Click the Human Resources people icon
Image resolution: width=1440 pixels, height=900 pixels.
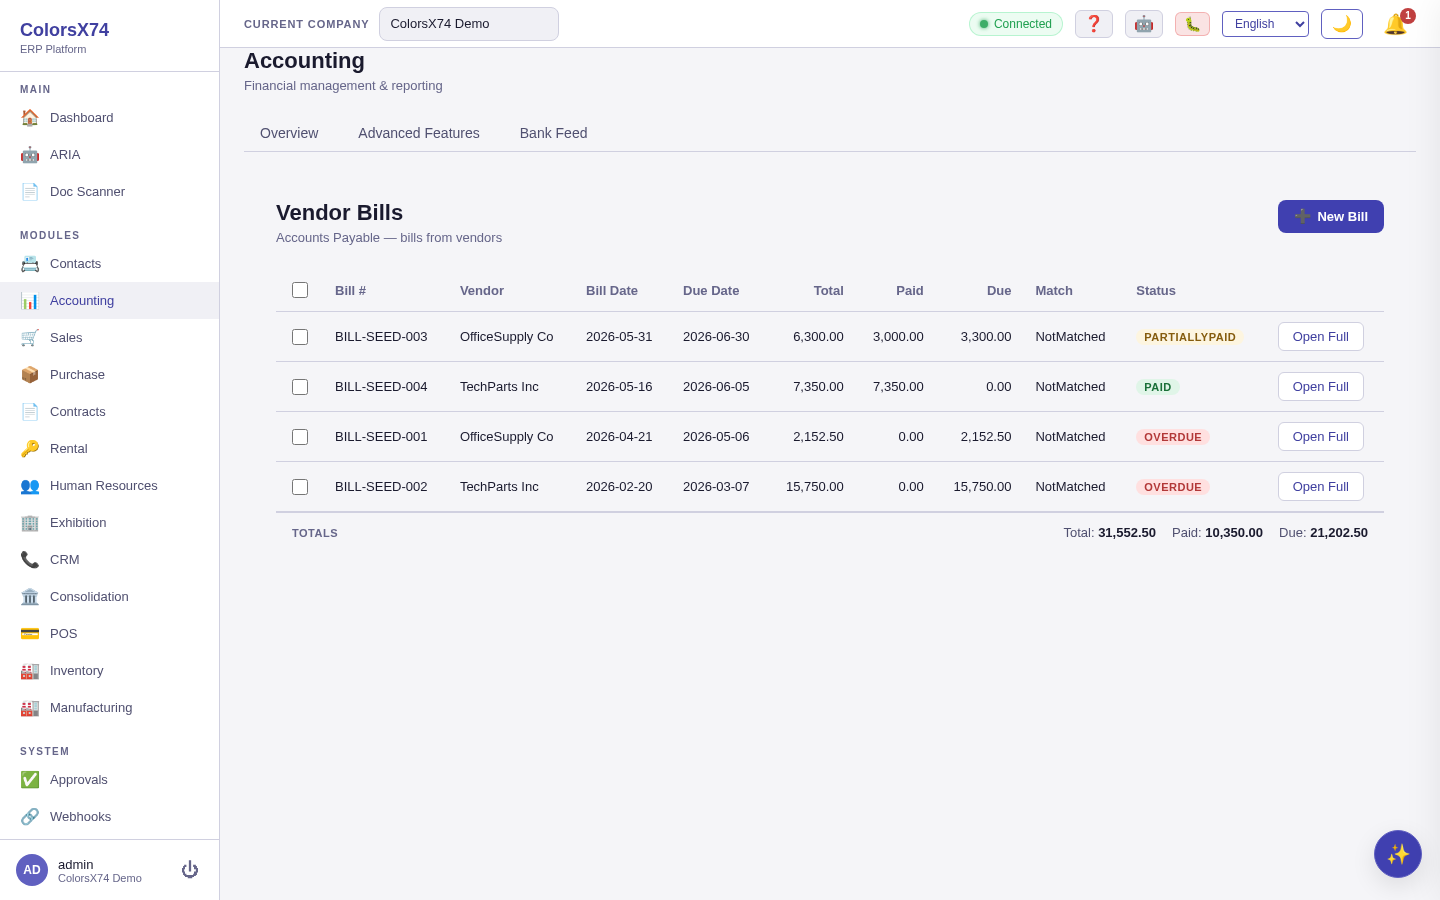point(30,485)
